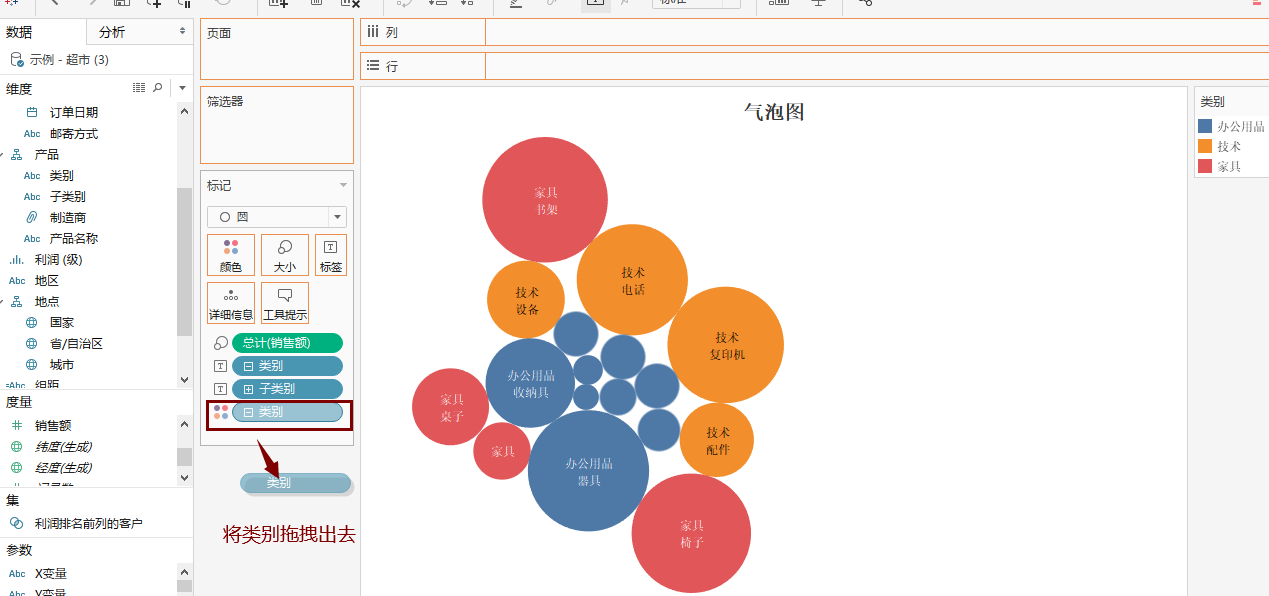This screenshot has width=1269, height=596.
Task: Click the color-dots icon beside the highlighted 类别 pill
Action: click(x=221, y=412)
